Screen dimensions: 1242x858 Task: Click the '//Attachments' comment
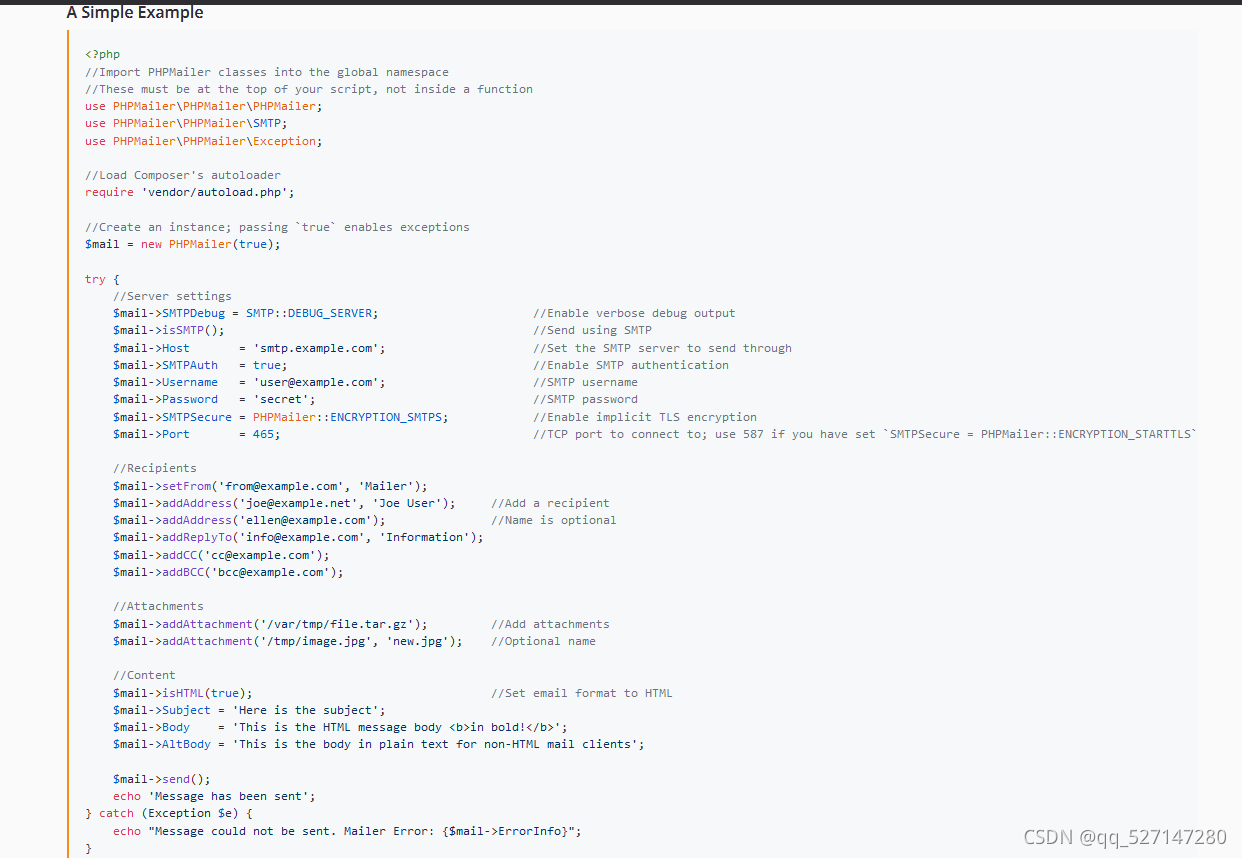(x=158, y=606)
